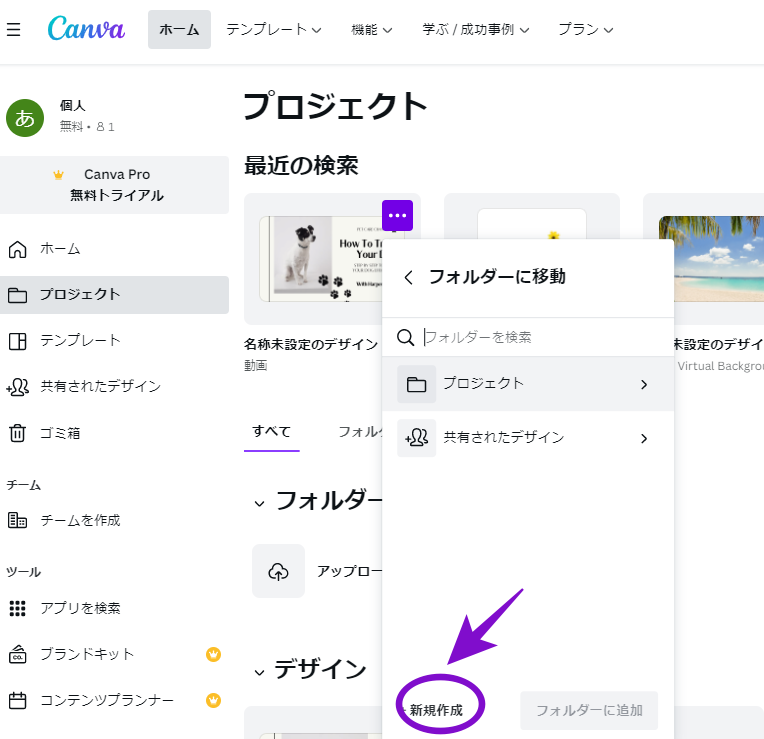Click the crown badge beside ブランドキット

pyautogui.click(x=213, y=654)
